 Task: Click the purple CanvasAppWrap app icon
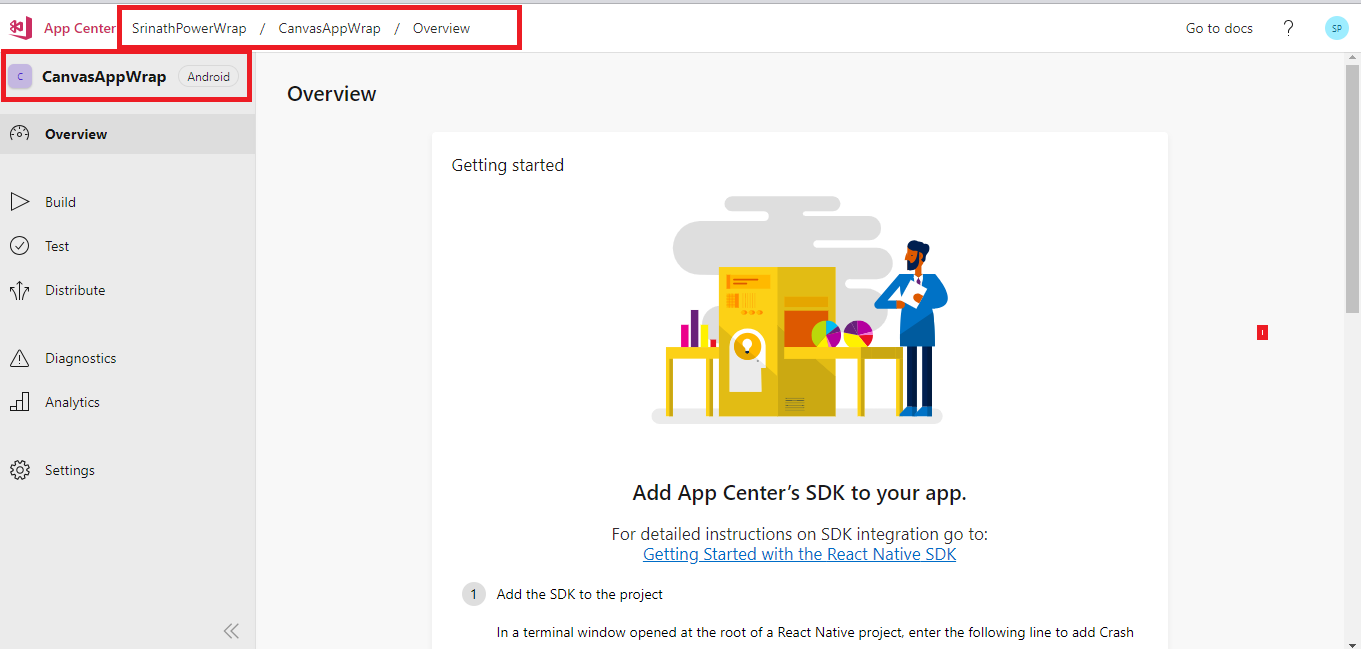(x=20, y=77)
